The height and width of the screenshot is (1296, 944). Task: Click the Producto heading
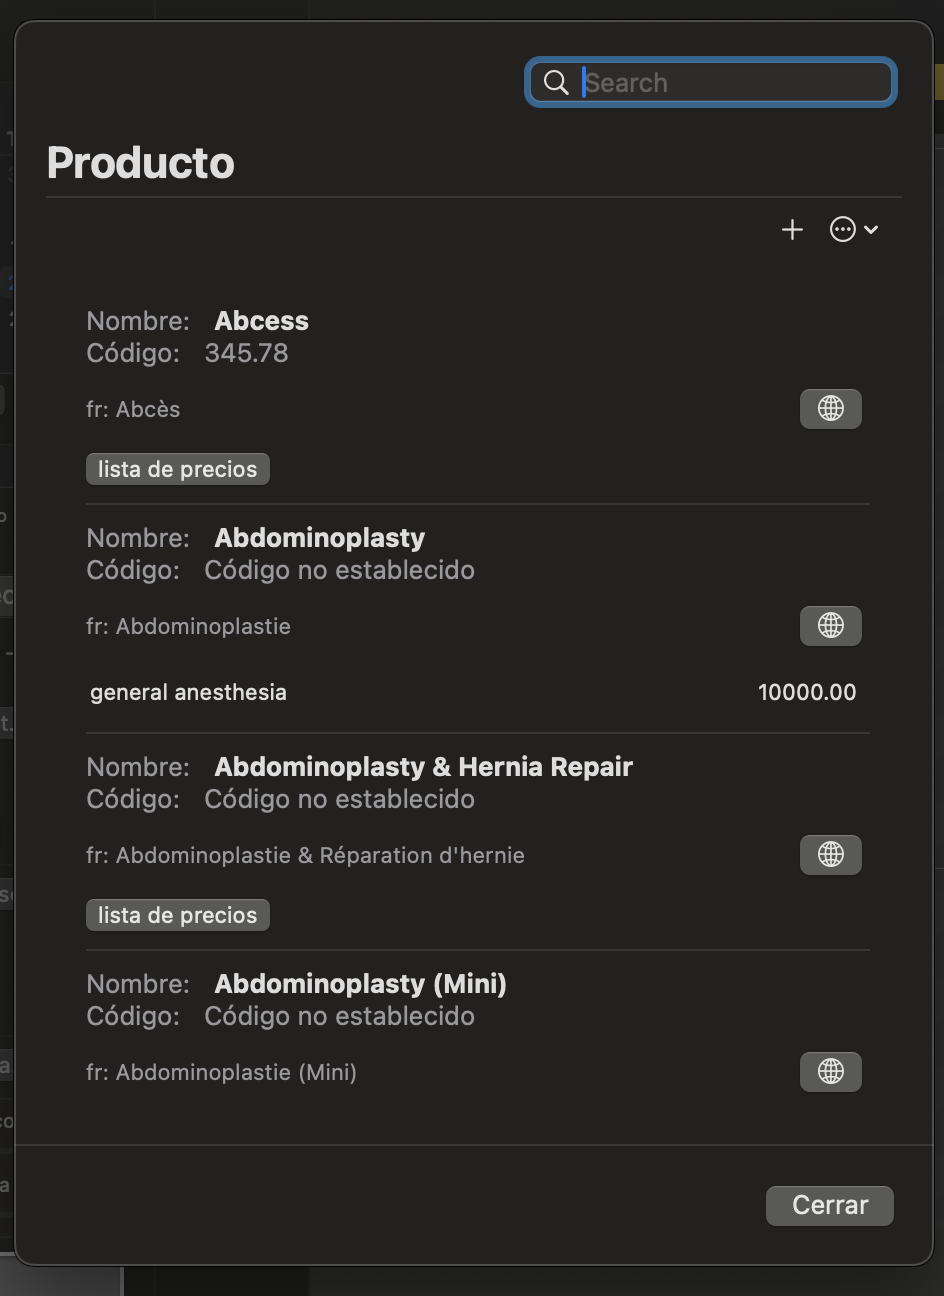point(141,163)
